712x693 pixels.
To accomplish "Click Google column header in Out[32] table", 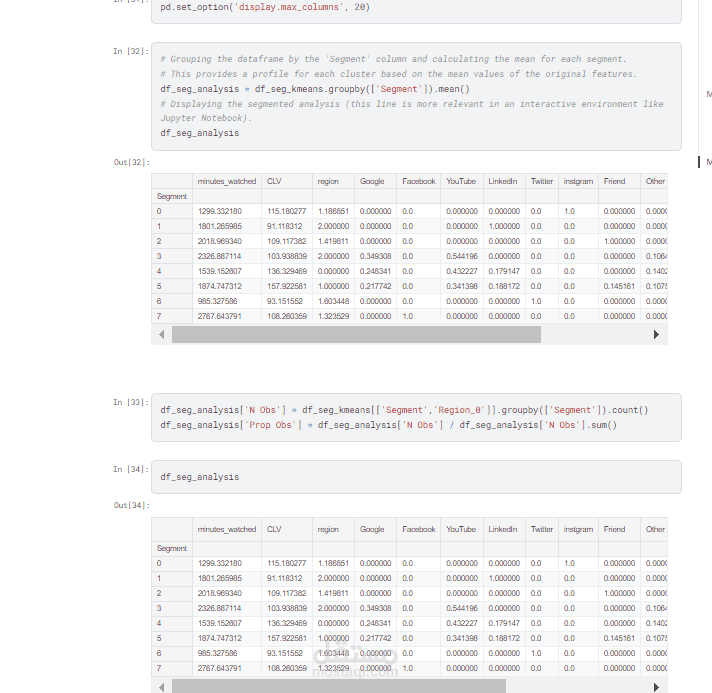I will point(372,181).
